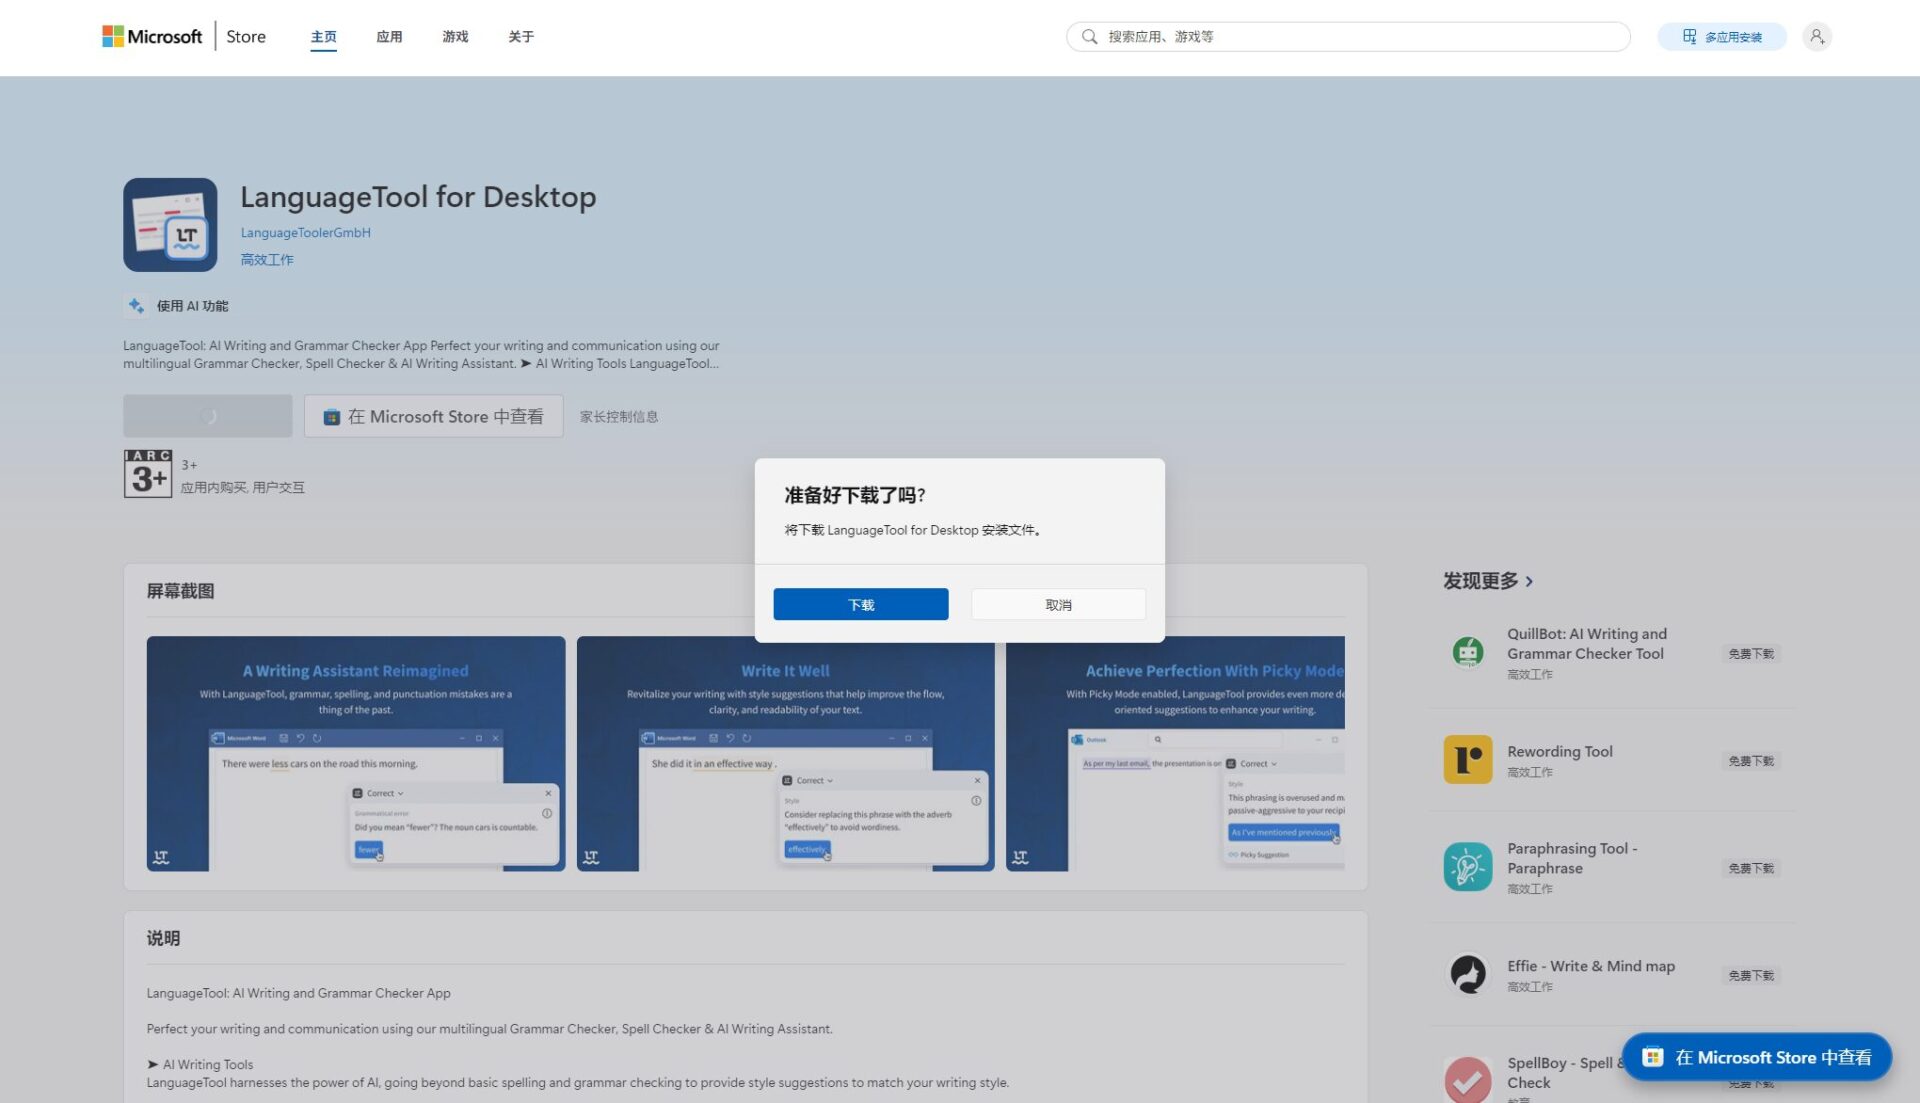
Task: Click the search magnifier icon
Action: (1089, 37)
